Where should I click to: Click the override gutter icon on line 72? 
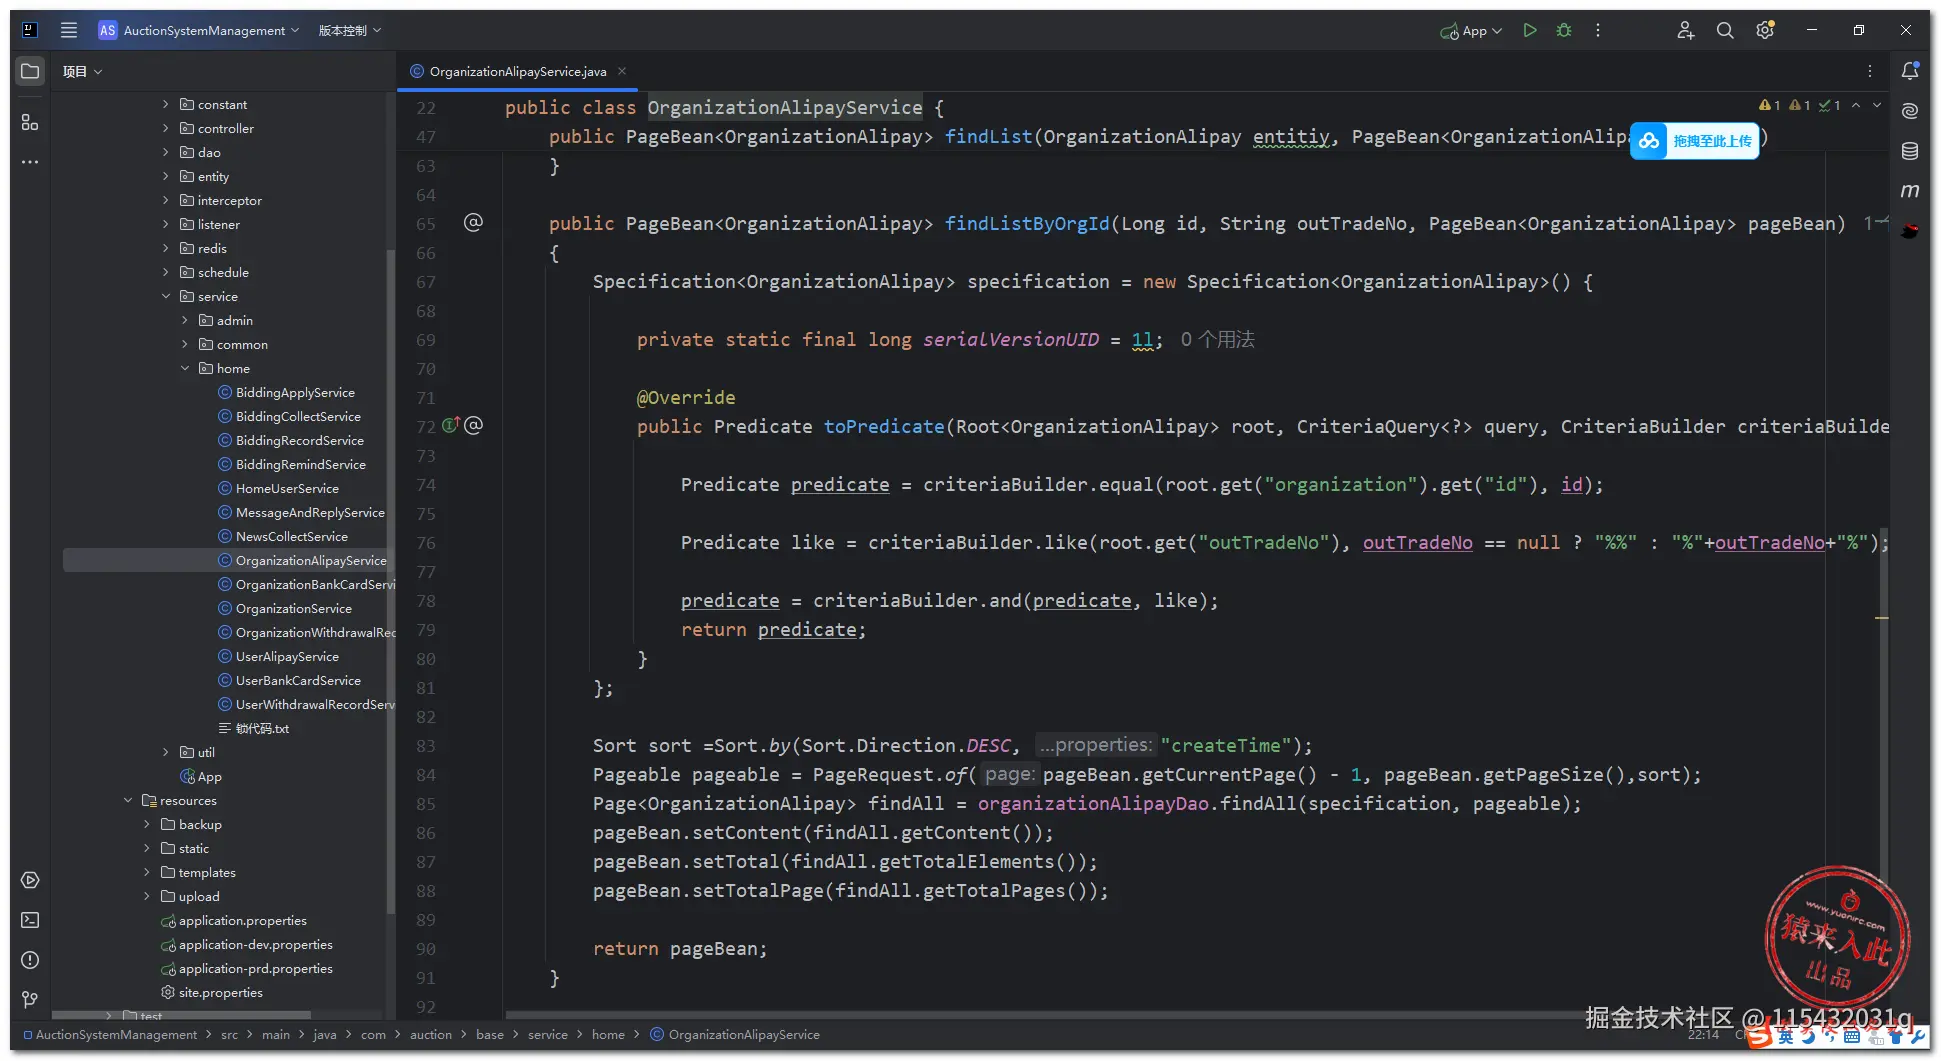click(451, 425)
